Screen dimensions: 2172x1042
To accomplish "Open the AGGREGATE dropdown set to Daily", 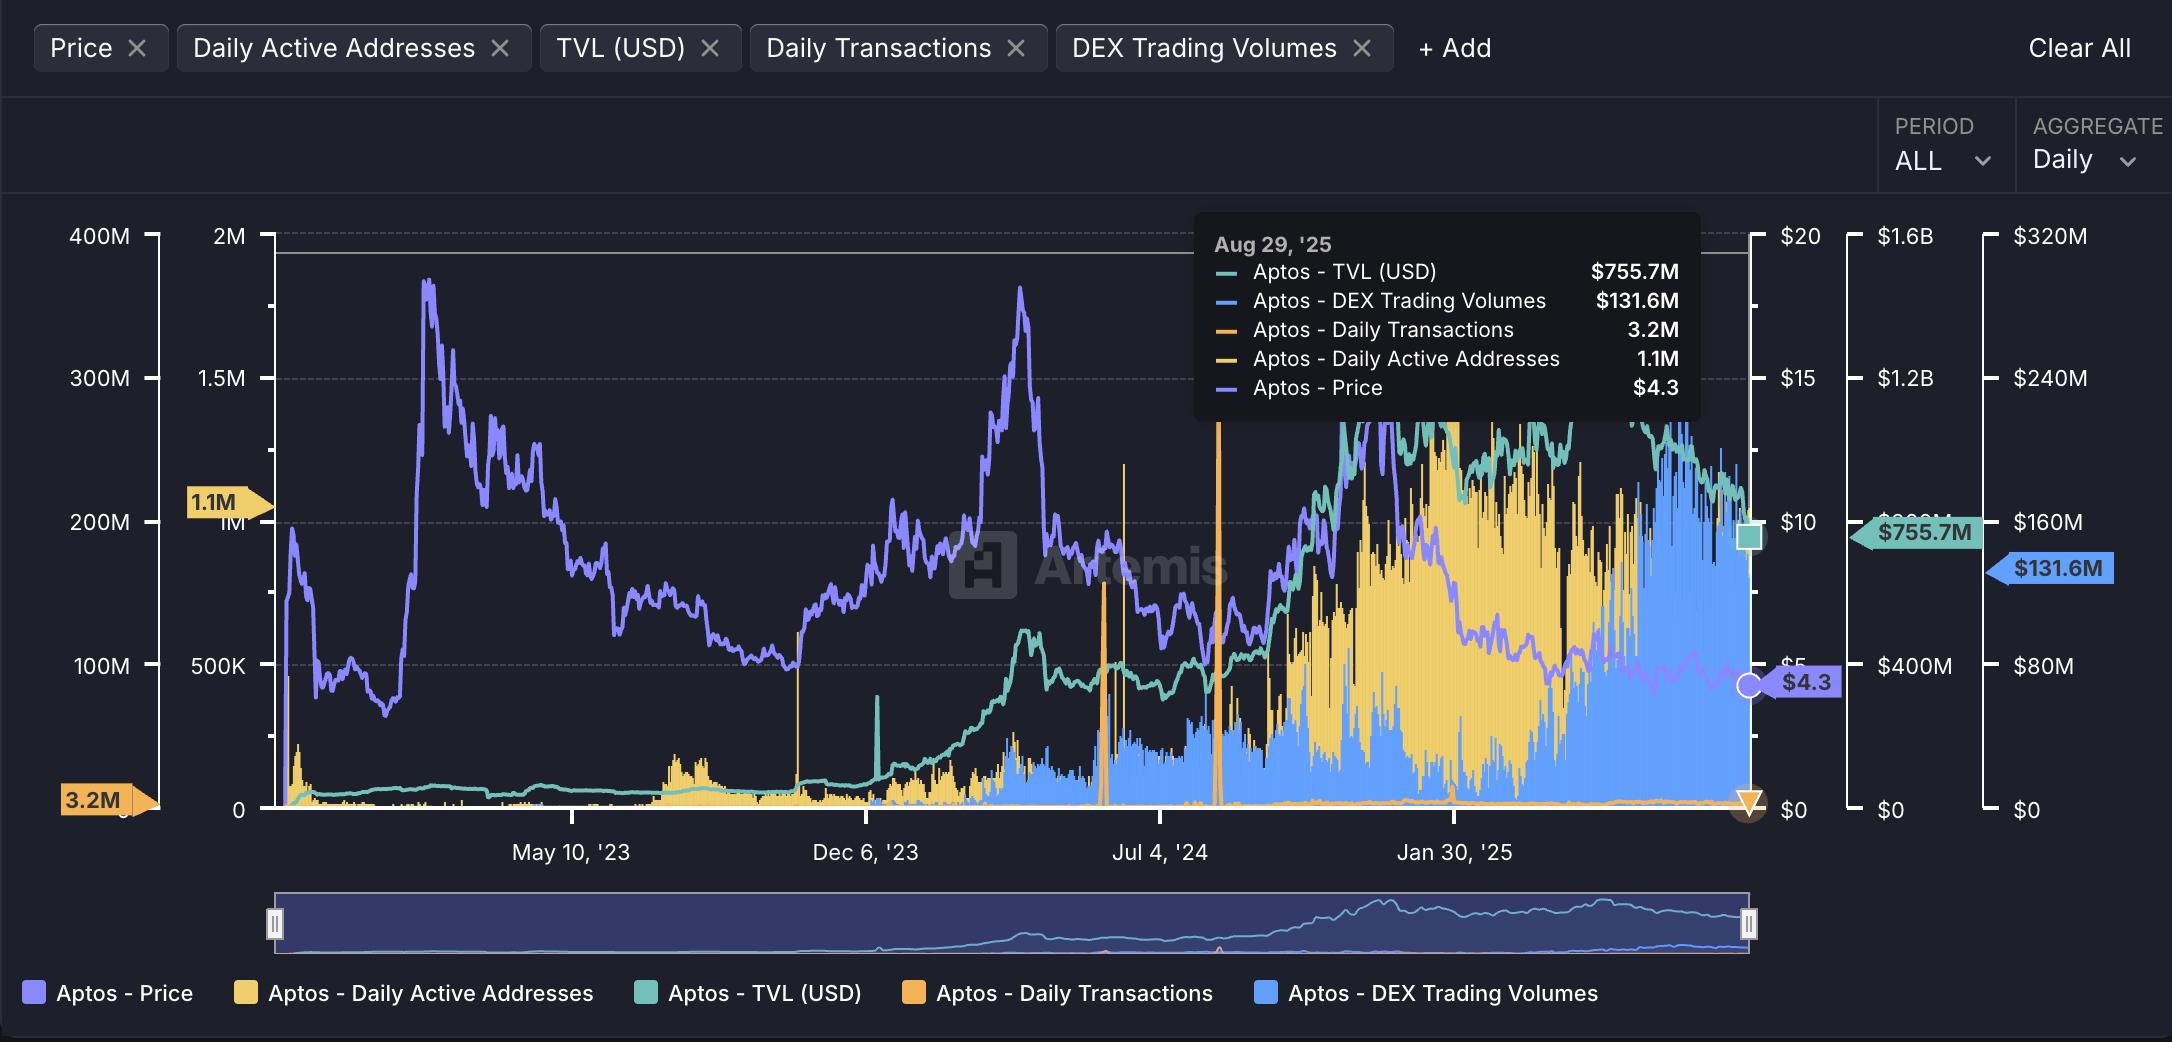I will pyautogui.click(x=2085, y=160).
